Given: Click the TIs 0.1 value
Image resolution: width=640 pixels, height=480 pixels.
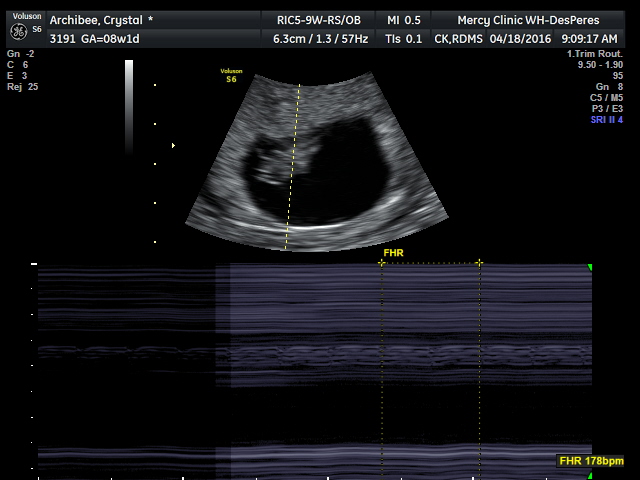Looking at the screenshot, I should click(x=403, y=39).
